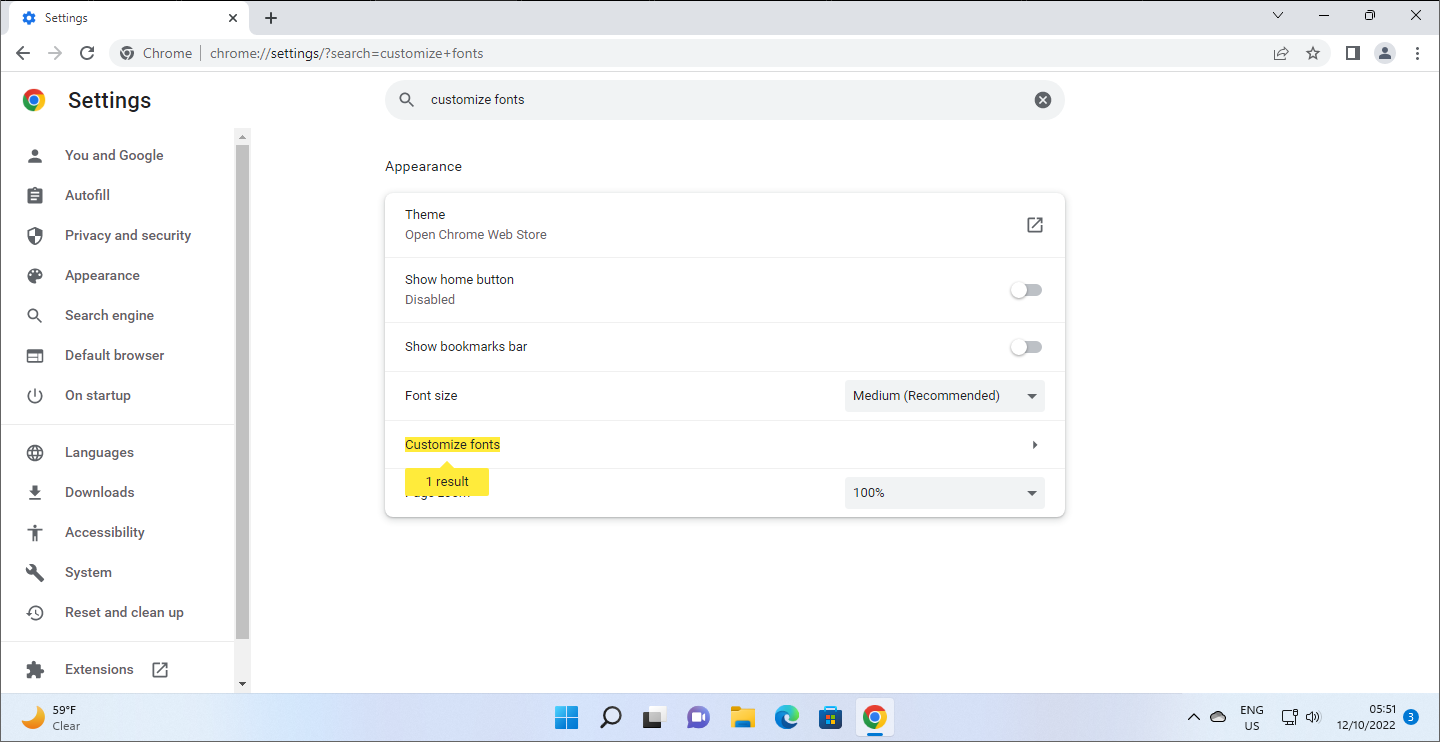Screen dimensions: 1440x742
Task: Clear the customize fonts search query
Action: click(1043, 99)
